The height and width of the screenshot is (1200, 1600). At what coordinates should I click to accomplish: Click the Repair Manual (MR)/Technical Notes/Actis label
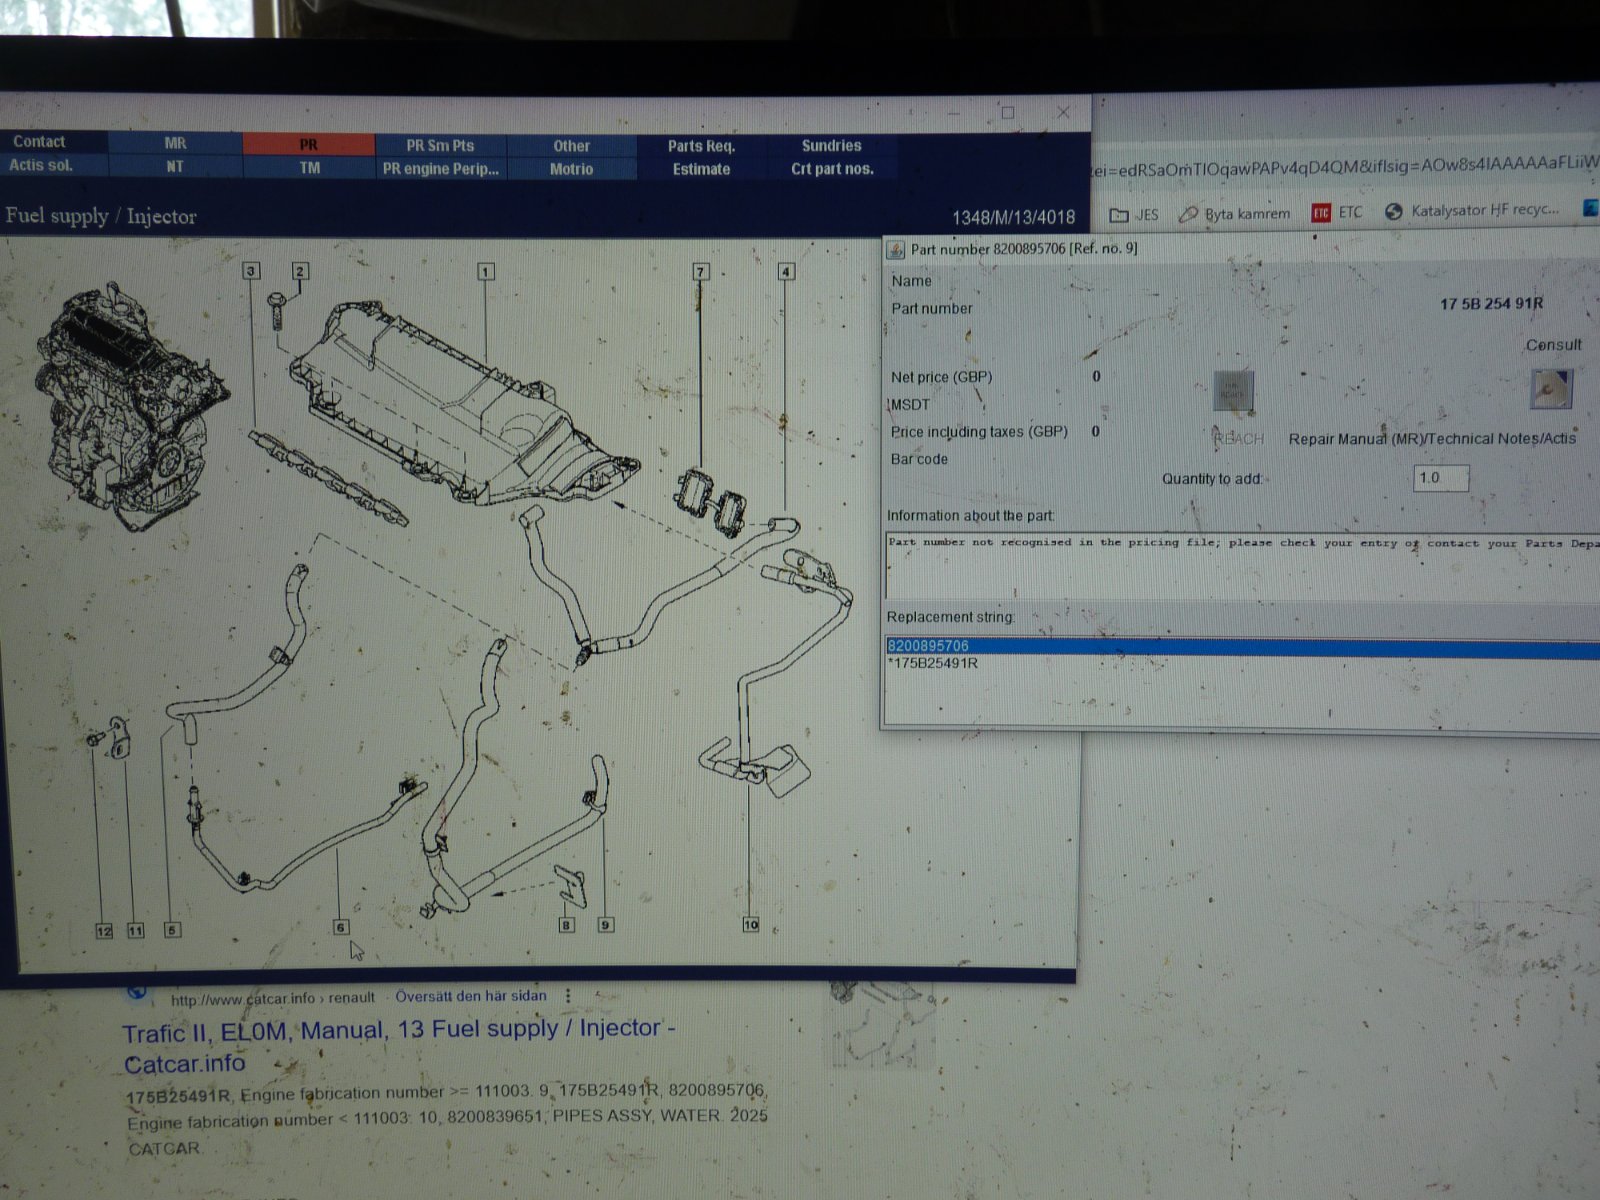coord(1432,438)
